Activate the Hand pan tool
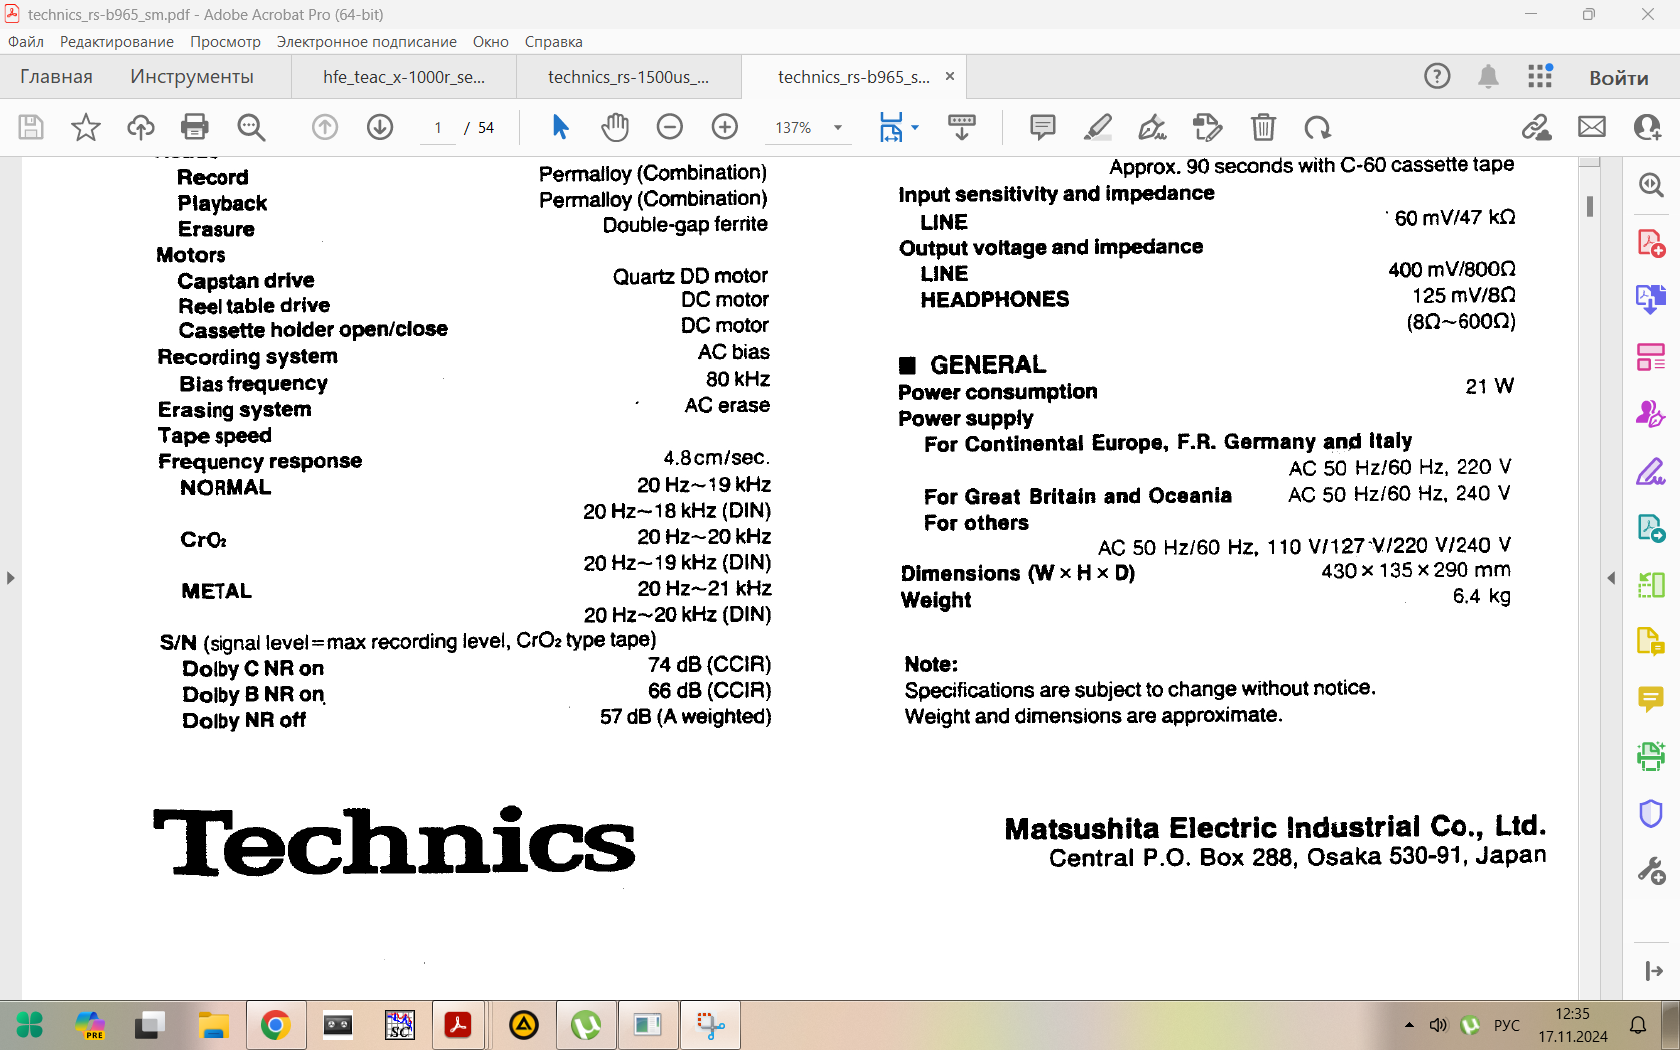The width and height of the screenshot is (1680, 1050). click(615, 127)
